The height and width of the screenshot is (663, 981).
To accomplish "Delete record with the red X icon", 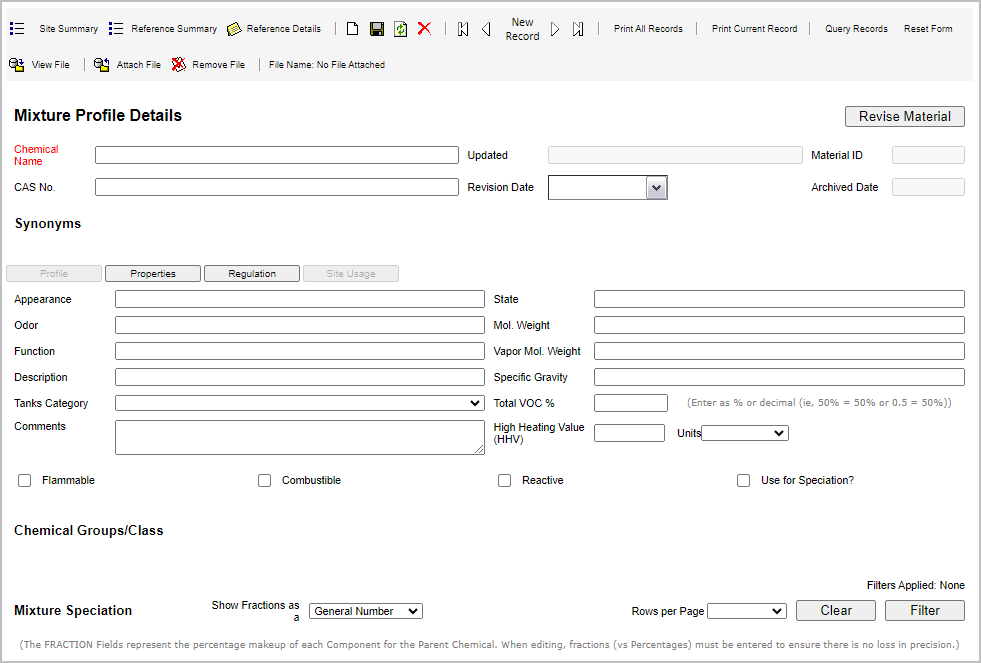I will pyautogui.click(x=424, y=29).
